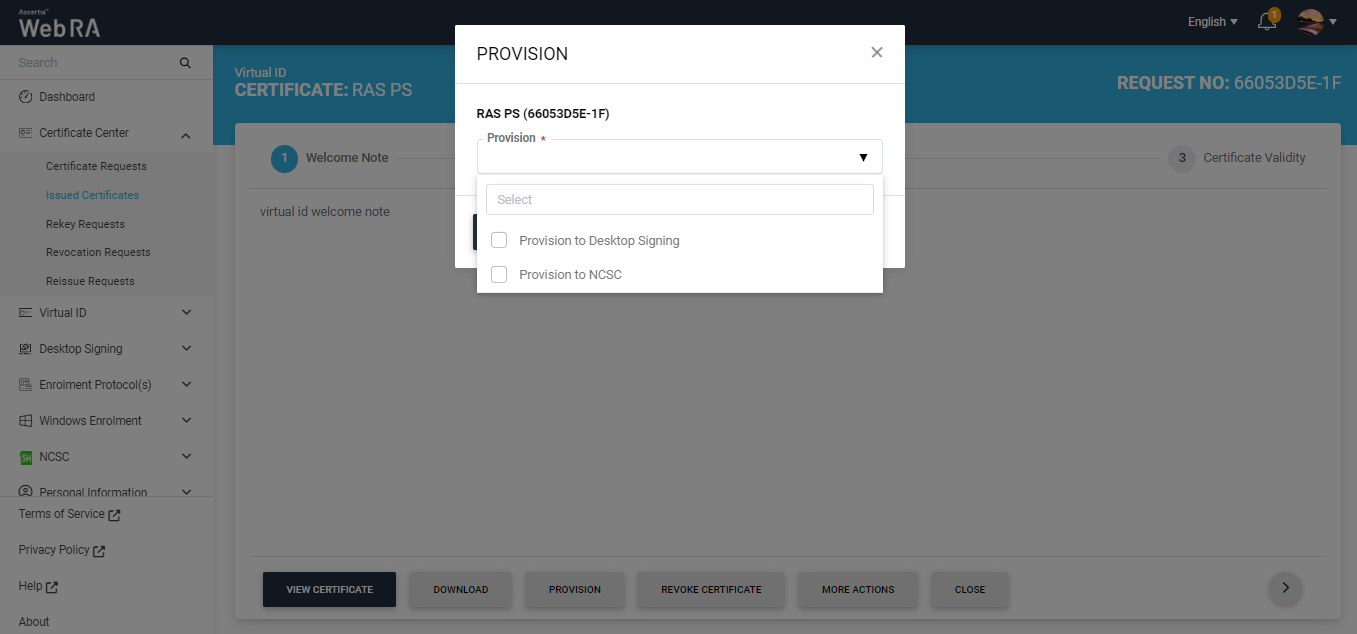Check Provision to Desktop Signing option
The image size is (1357, 634).
coord(499,240)
